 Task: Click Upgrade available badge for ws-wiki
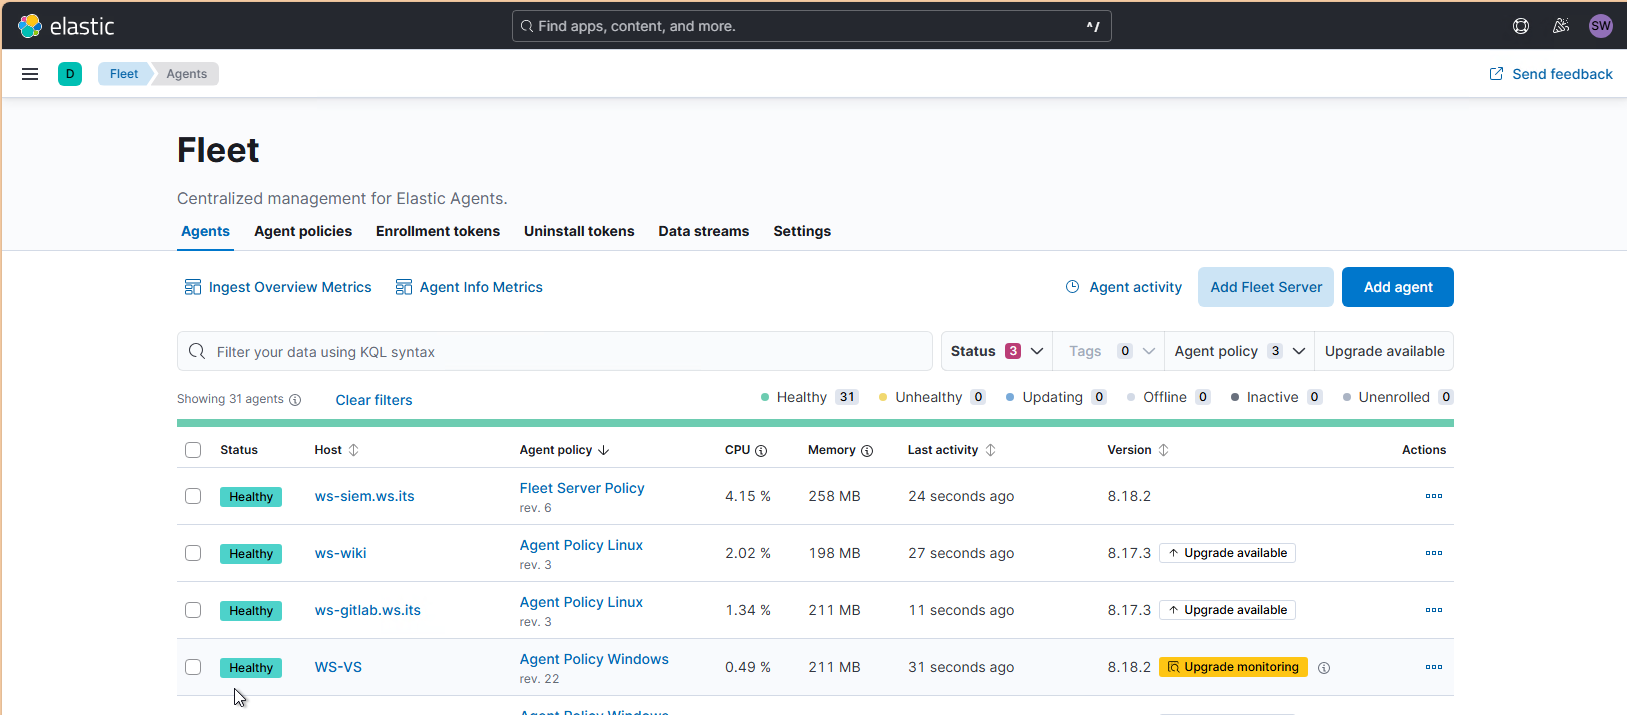click(1227, 553)
